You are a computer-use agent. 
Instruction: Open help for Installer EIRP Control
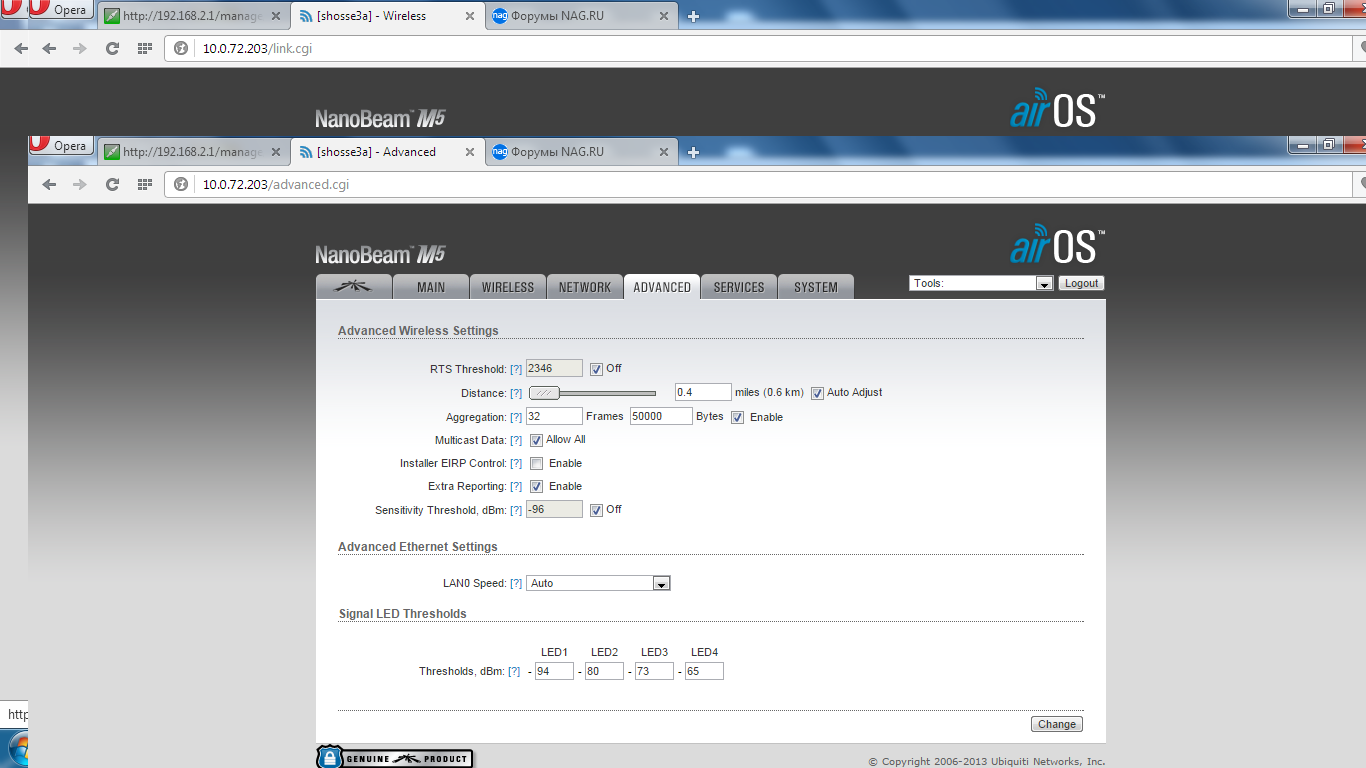[x=516, y=464]
